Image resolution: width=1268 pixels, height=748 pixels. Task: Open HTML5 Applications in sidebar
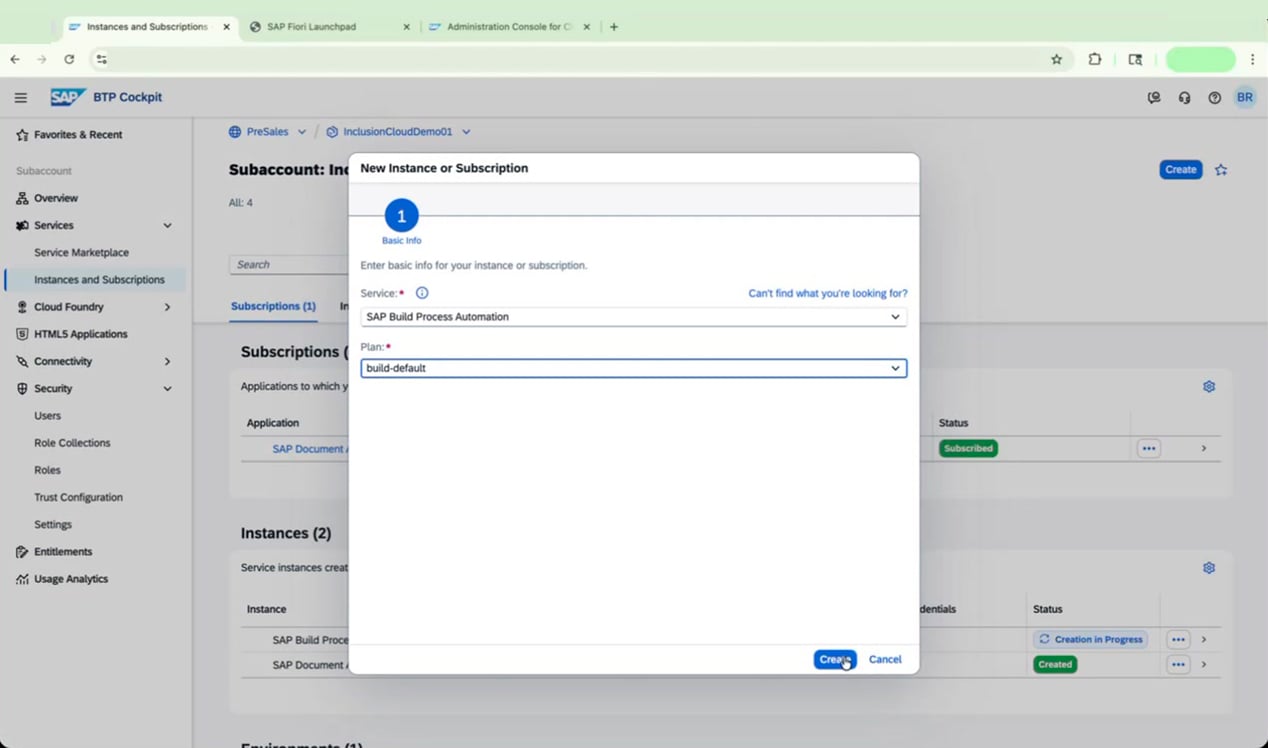81,334
